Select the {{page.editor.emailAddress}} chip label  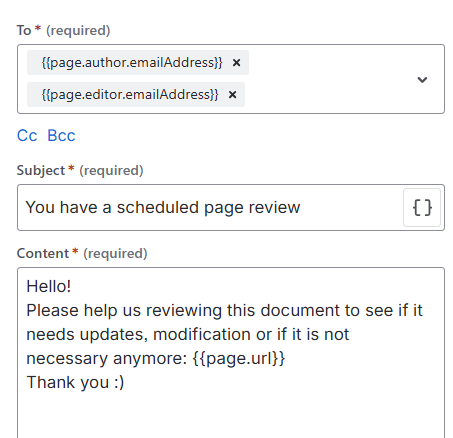pos(130,95)
